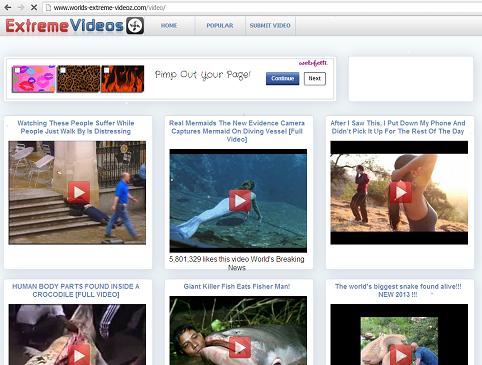Play the crocodile body parts video
The image size is (482, 365).
pyautogui.click(x=79, y=355)
